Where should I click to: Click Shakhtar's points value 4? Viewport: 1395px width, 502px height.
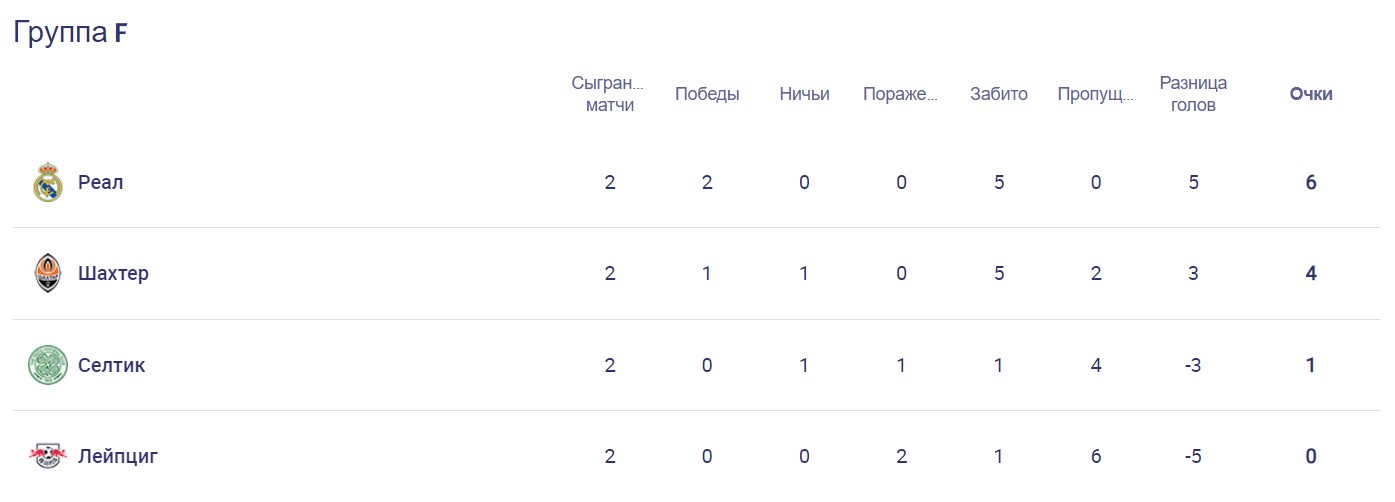click(x=1310, y=274)
